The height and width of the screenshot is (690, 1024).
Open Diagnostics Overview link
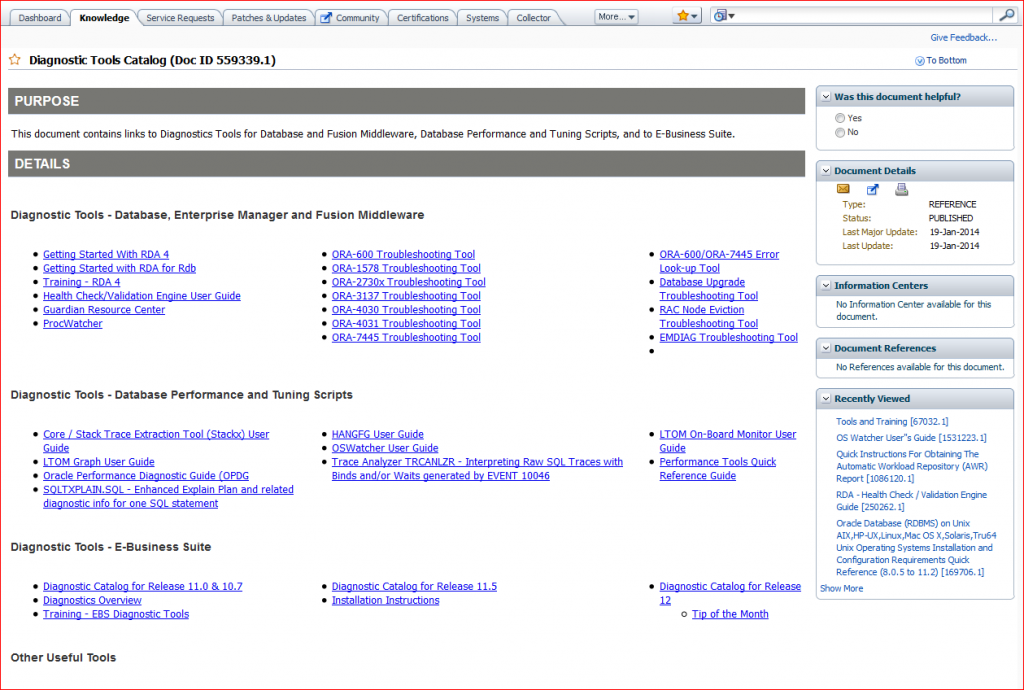point(92,600)
